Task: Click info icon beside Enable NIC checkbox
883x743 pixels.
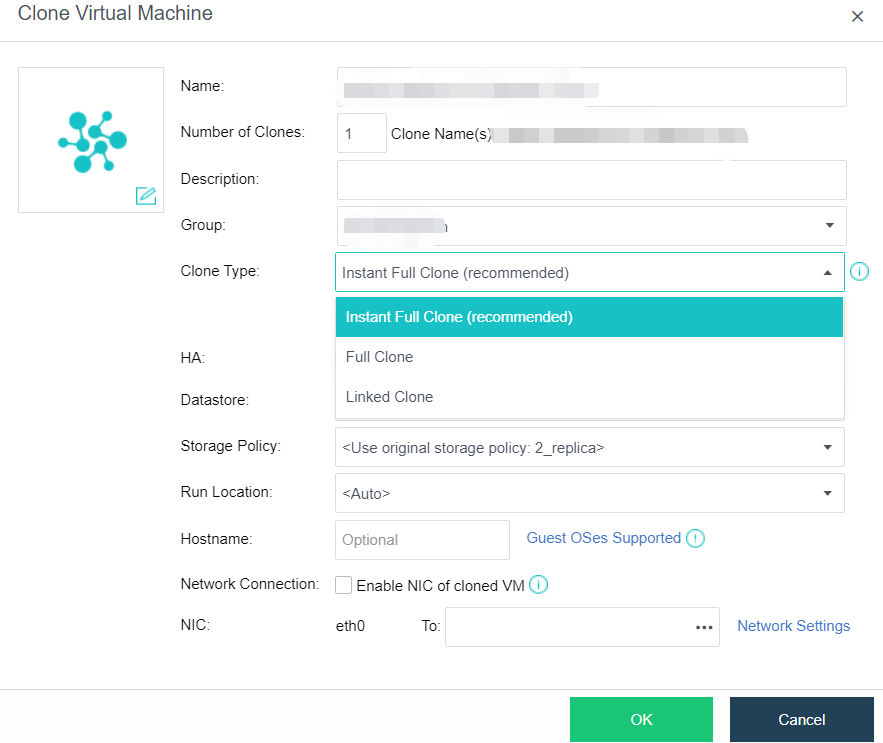Action: pos(538,586)
